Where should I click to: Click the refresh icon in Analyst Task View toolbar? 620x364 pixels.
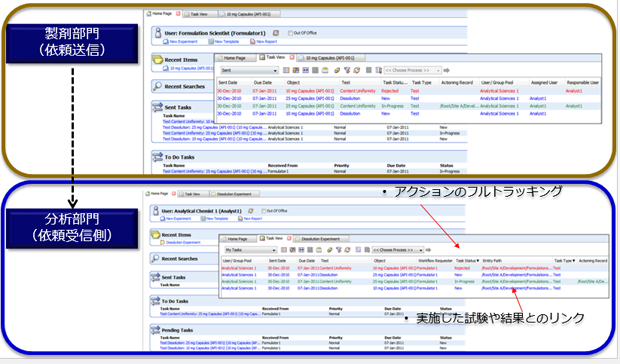347,250
